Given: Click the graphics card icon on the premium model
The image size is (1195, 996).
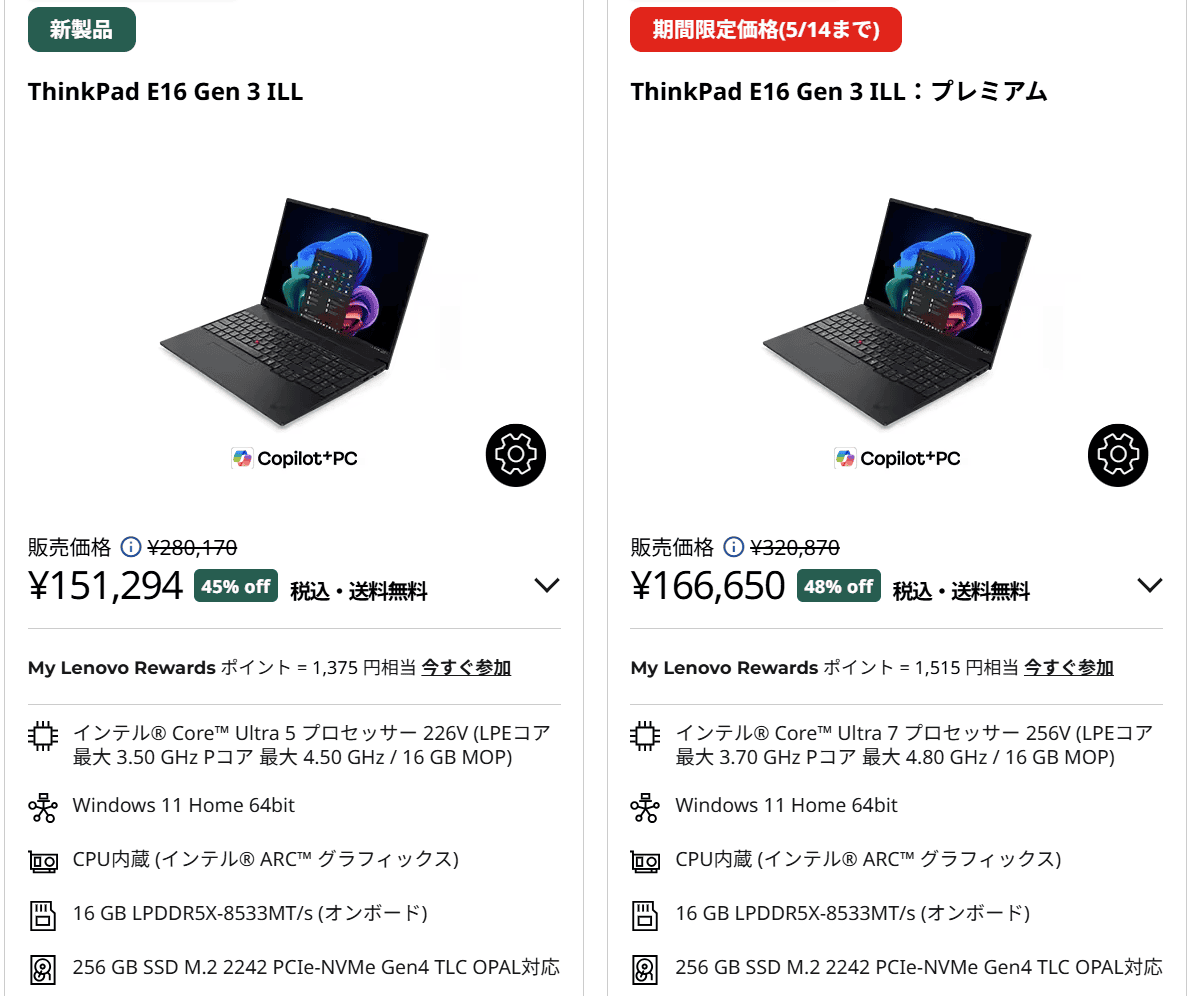Looking at the screenshot, I should (x=645, y=859).
